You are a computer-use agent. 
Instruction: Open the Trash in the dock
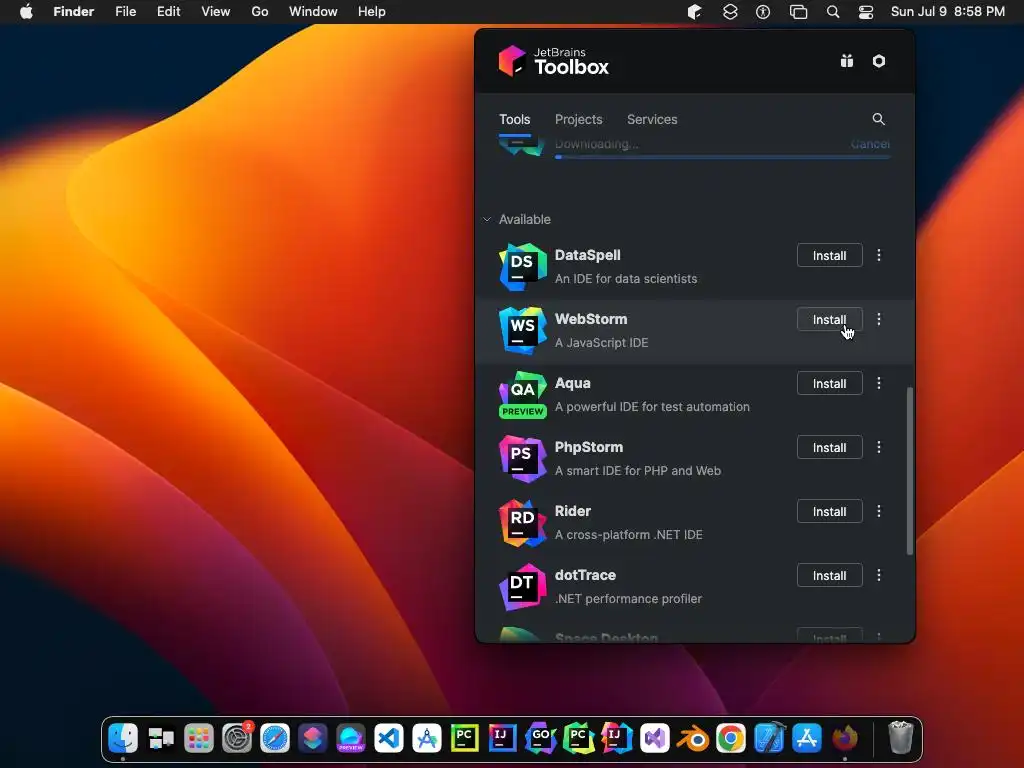click(x=901, y=739)
